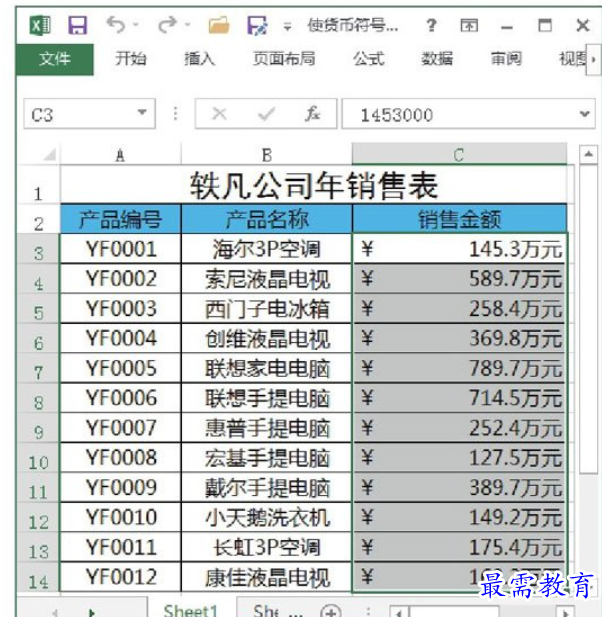This screenshot has width=602, height=617.
Task: Save the workbook with the floppy icon
Action: tap(78, 26)
